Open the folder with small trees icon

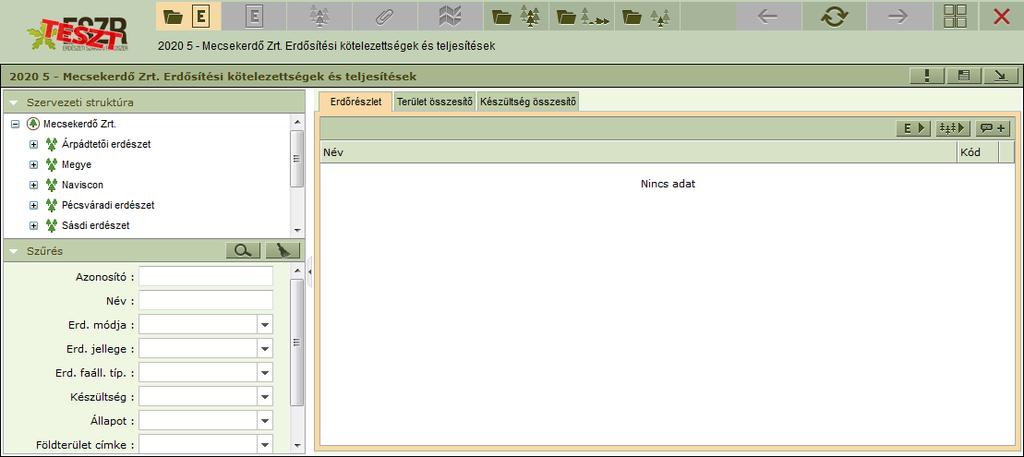point(646,16)
